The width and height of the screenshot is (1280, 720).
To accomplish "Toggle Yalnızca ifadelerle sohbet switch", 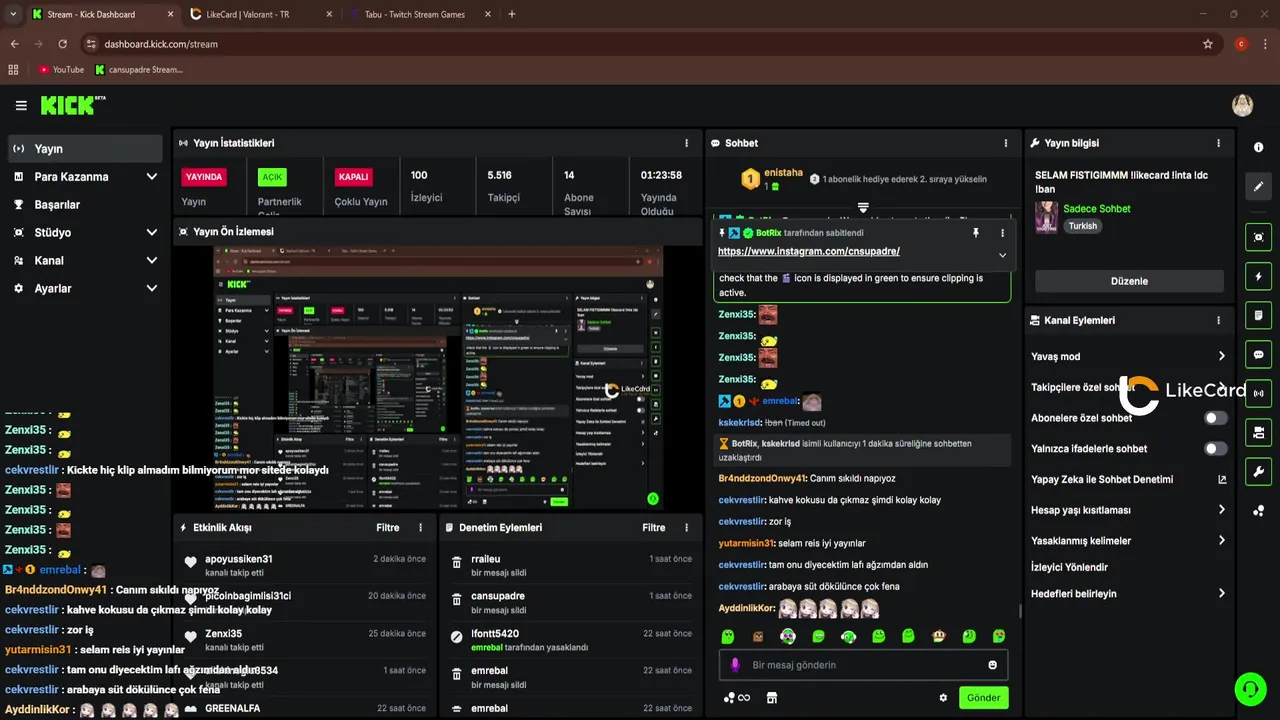I will 1215,449.
